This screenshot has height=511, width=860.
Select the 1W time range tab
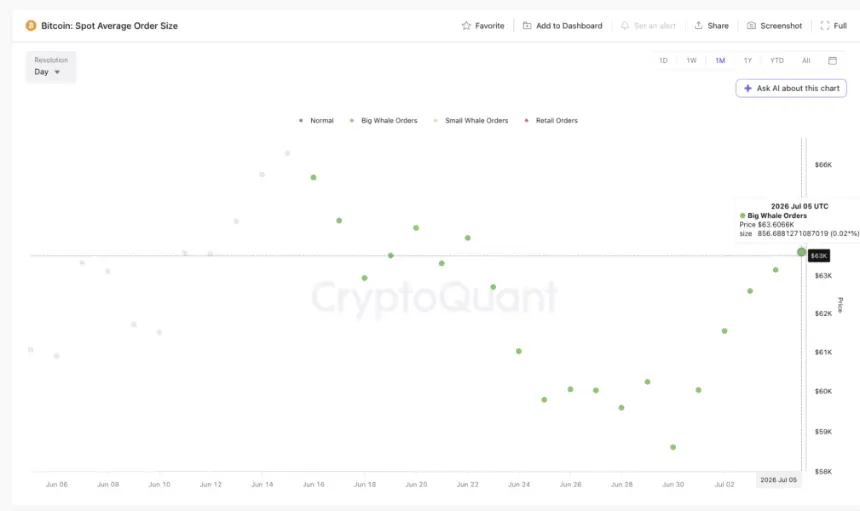tap(691, 61)
